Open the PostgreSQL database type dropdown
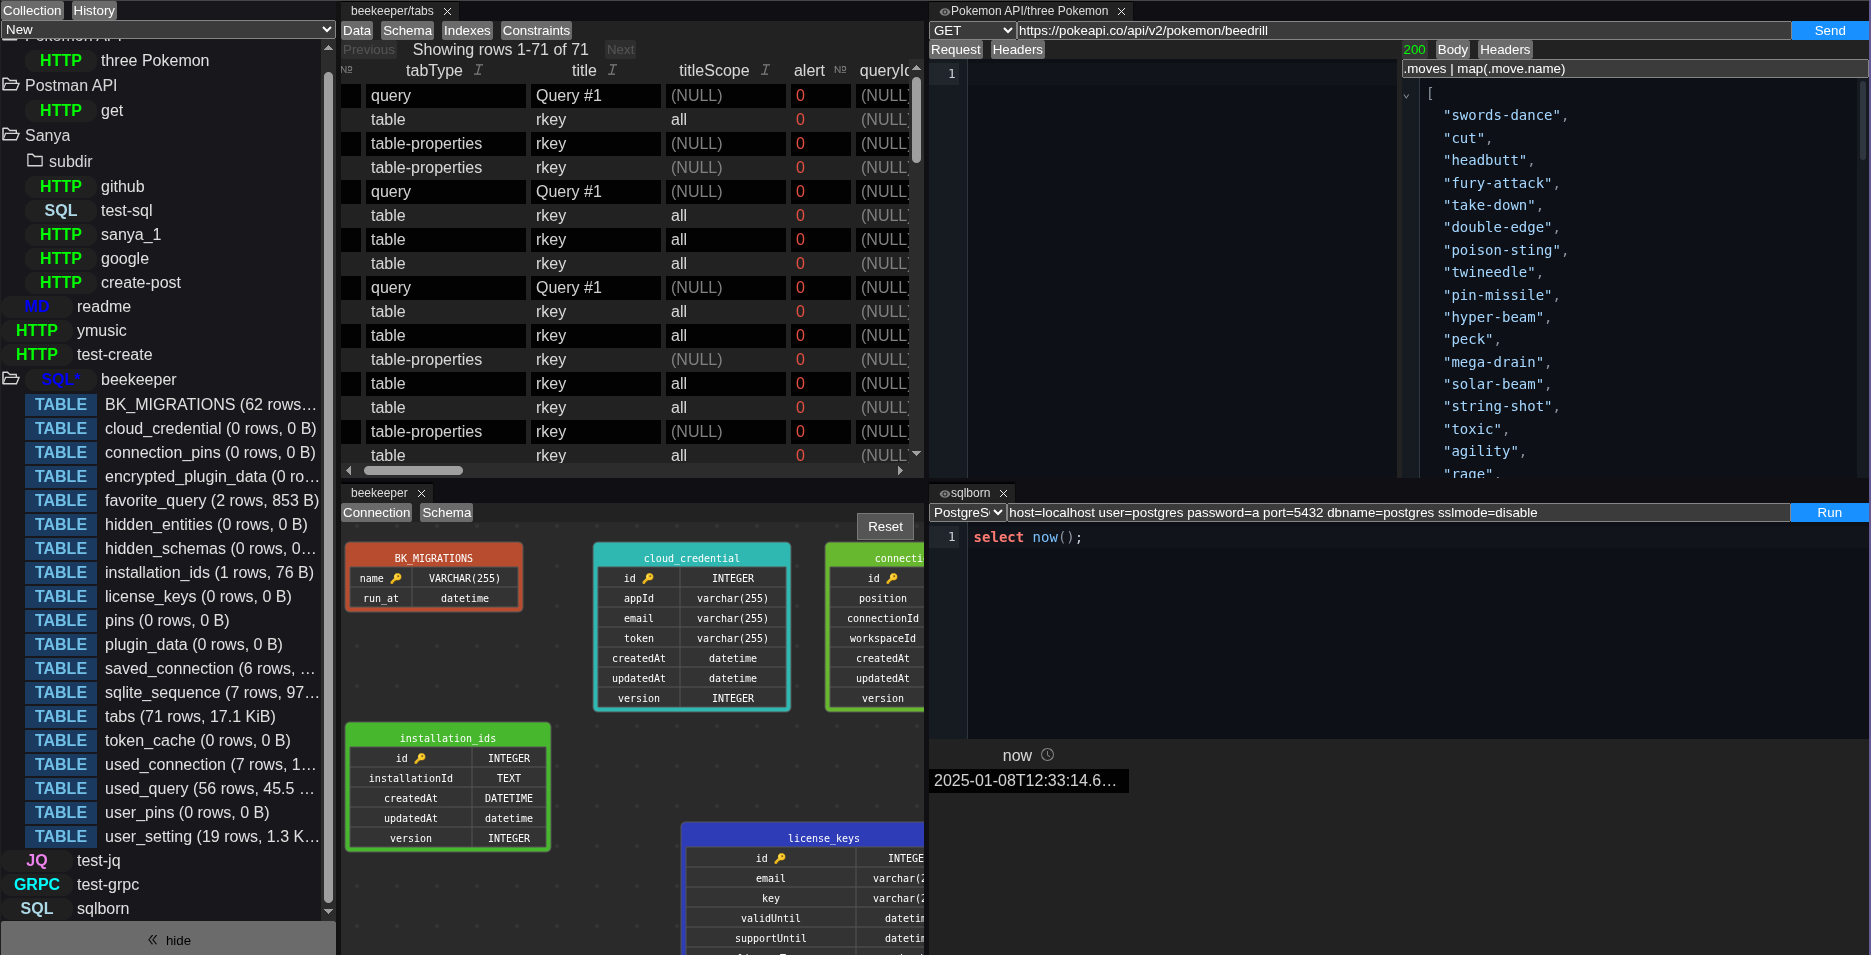This screenshot has width=1871, height=955. coord(967,513)
